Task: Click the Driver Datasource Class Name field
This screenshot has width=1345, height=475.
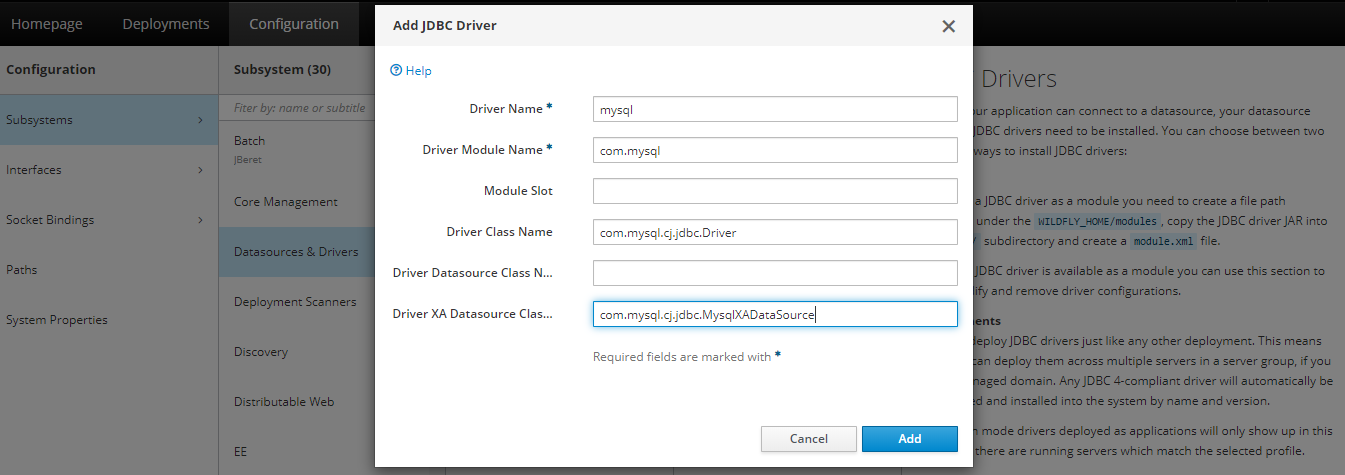Action: pyautogui.click(x=775, y=273)
